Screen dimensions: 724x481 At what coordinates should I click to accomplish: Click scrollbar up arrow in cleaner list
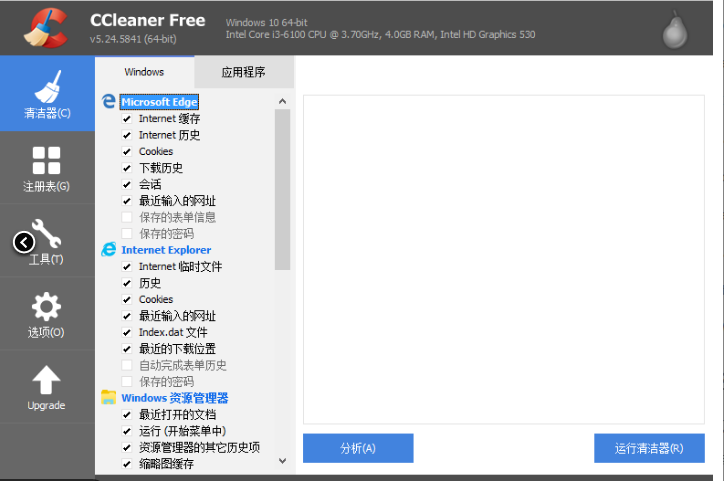point(283,101)
